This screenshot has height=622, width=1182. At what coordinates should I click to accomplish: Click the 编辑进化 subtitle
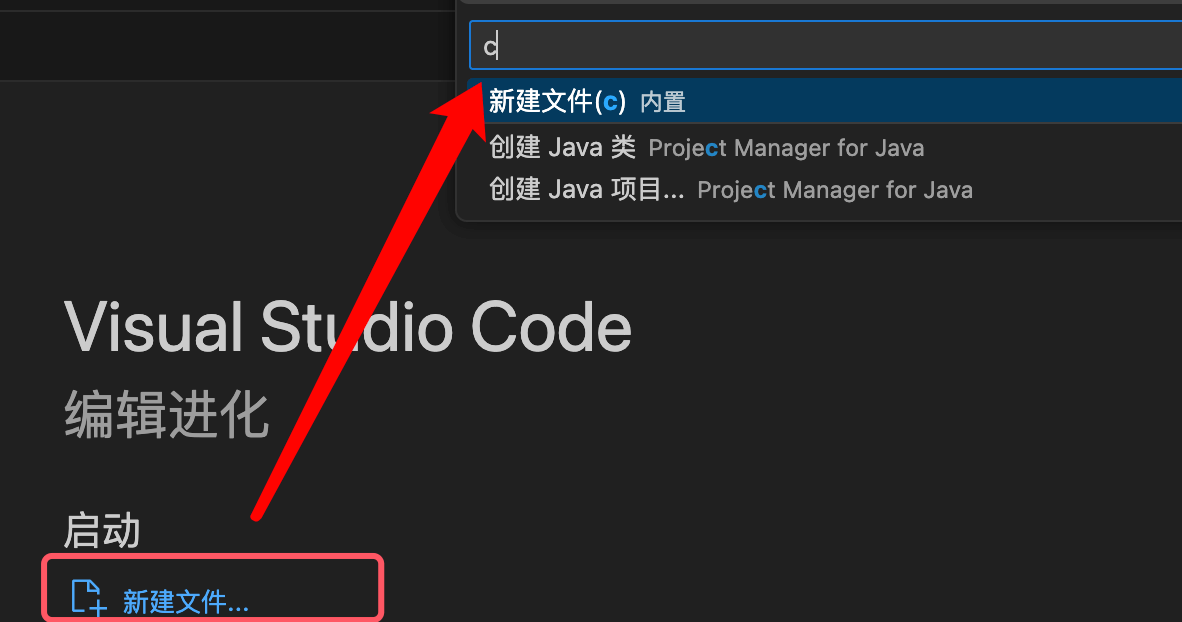click(166, 411)
